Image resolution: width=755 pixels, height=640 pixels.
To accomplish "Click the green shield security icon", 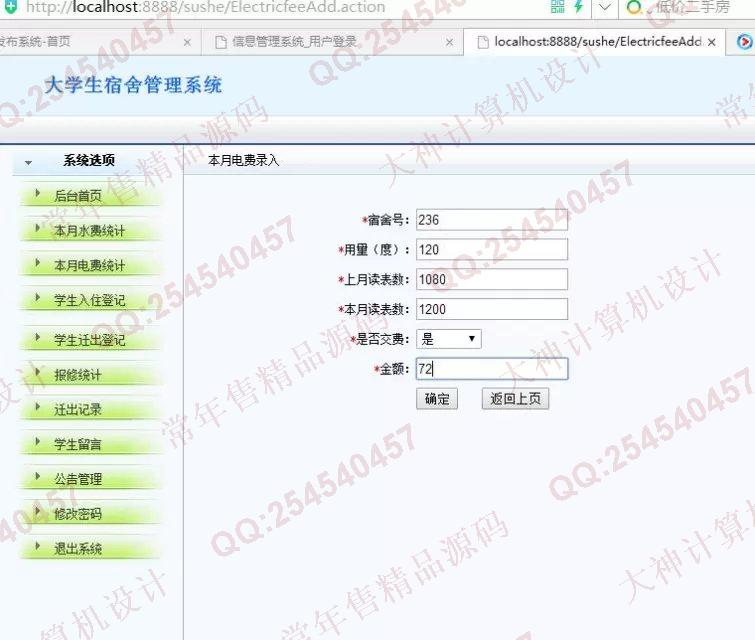I will [10, 7].
